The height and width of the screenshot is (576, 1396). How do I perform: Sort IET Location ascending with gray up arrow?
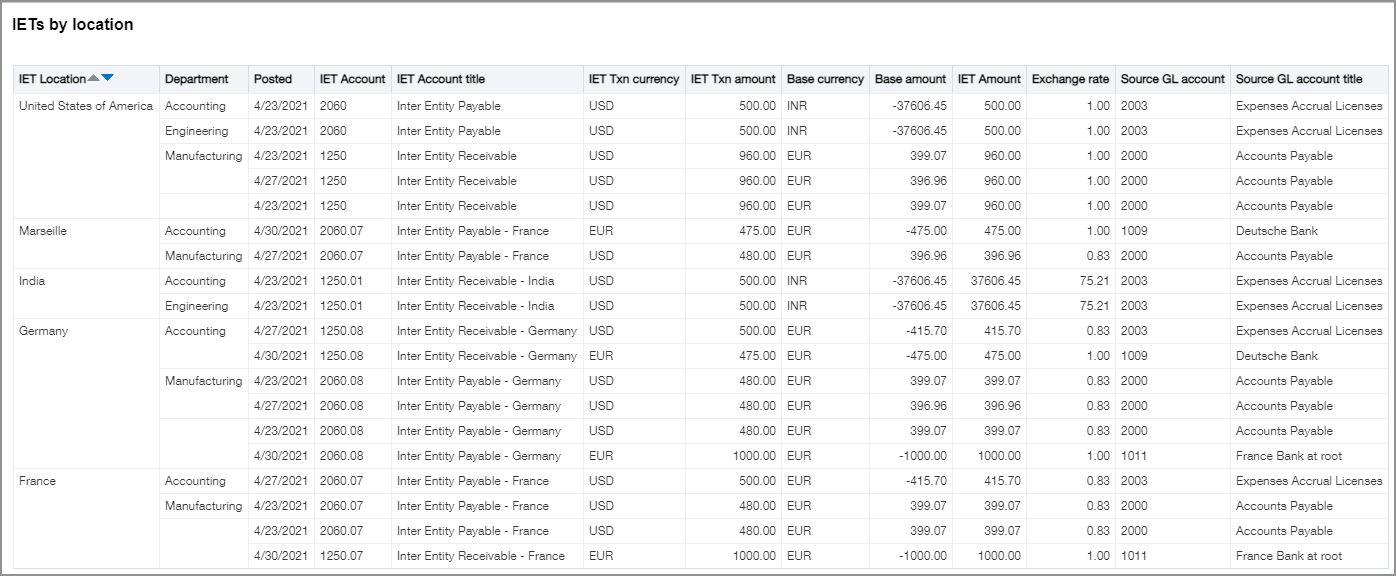tap(94, 79)
